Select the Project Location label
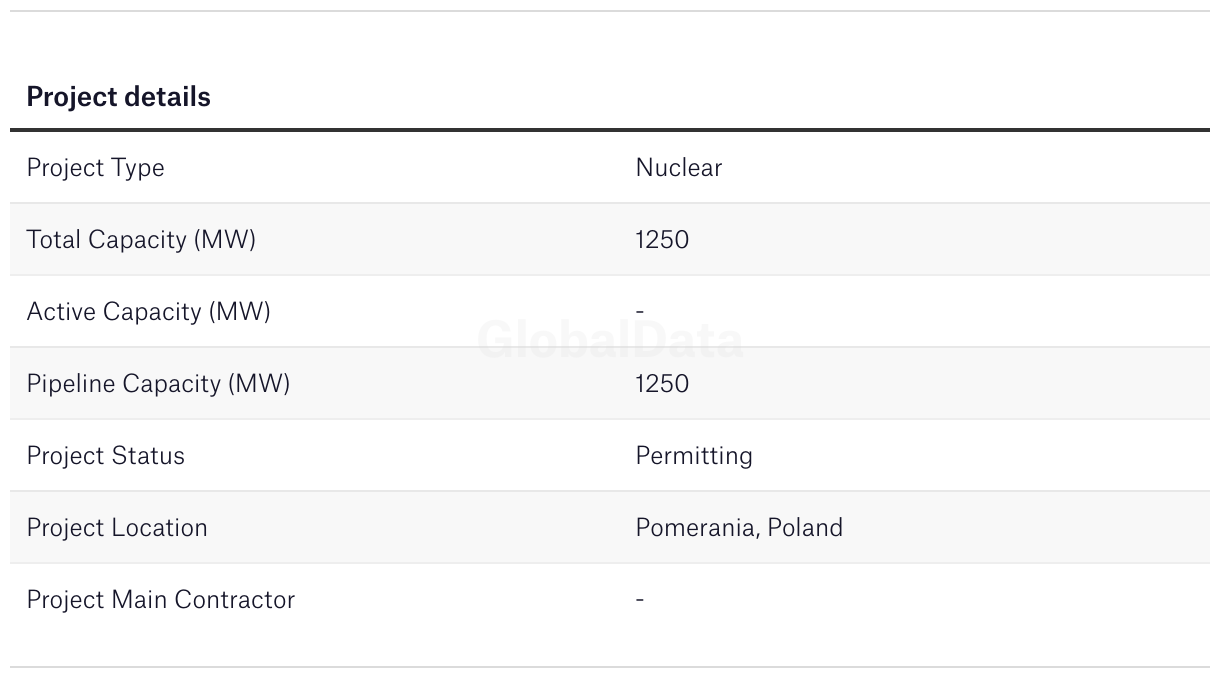 tap(117, 528)
